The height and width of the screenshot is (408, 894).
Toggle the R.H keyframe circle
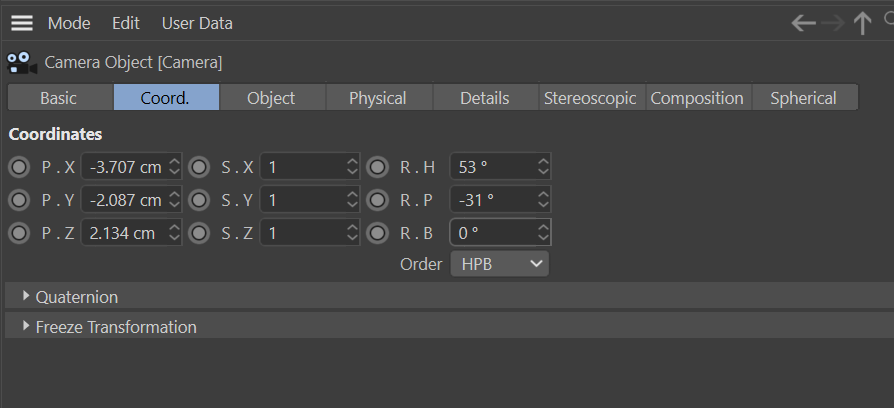tap(377, 167)
